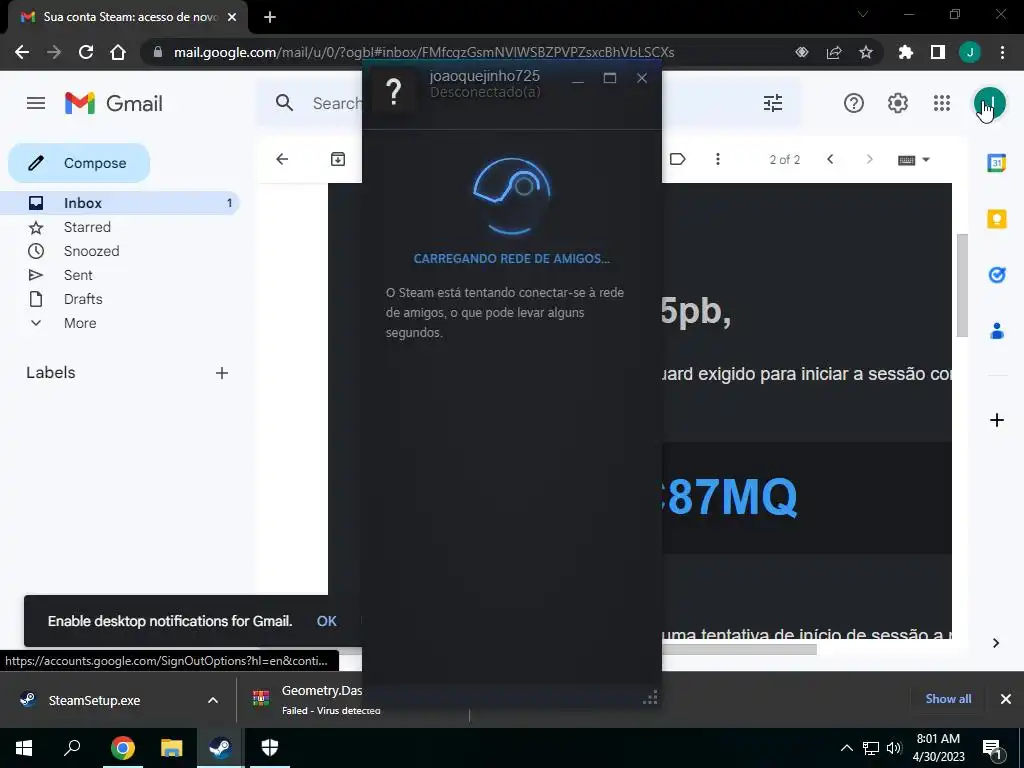
Task: Close the Sua conta Steam tab
Action: 232,17
